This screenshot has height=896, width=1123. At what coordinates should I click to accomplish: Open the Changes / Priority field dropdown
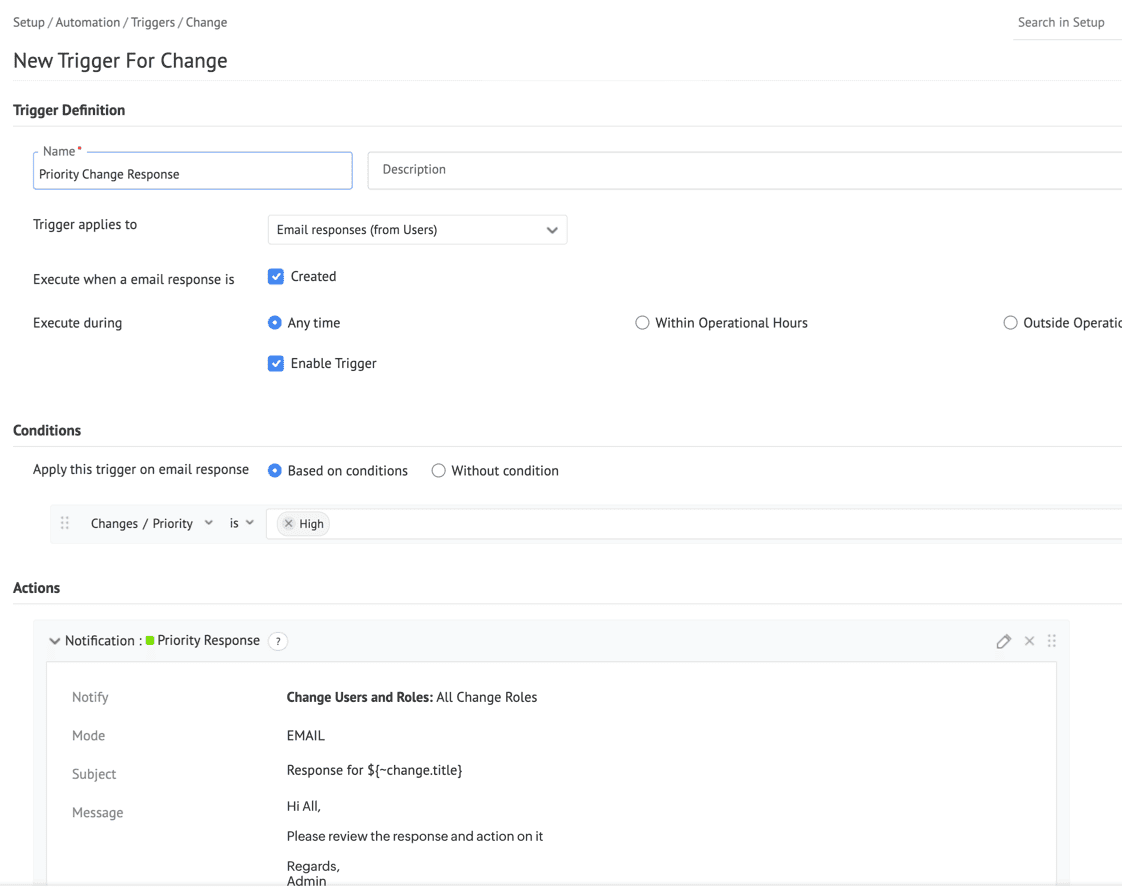click(151, 523)
